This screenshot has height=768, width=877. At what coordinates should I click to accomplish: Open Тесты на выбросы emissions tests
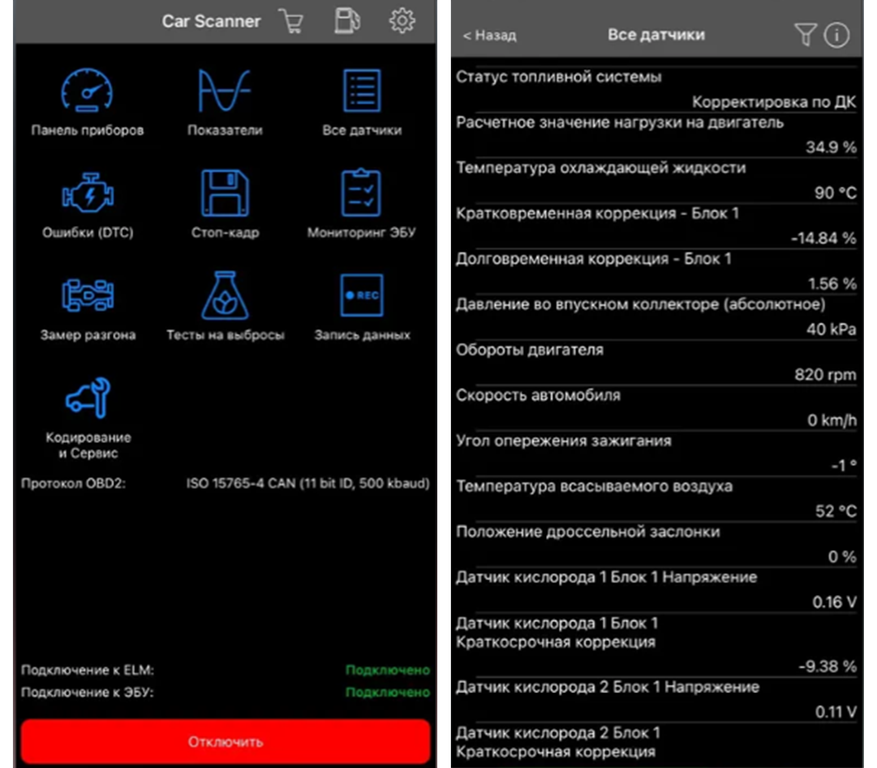[x=225, y=307]
